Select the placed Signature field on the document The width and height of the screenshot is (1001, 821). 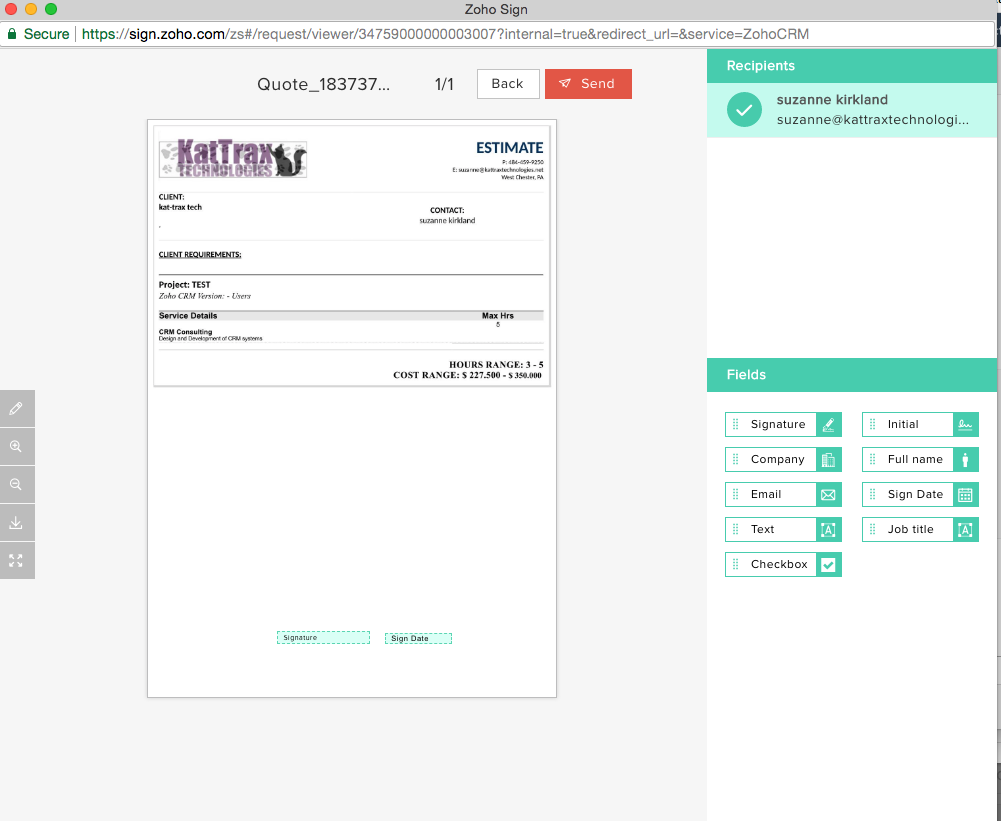coord(323,637)
